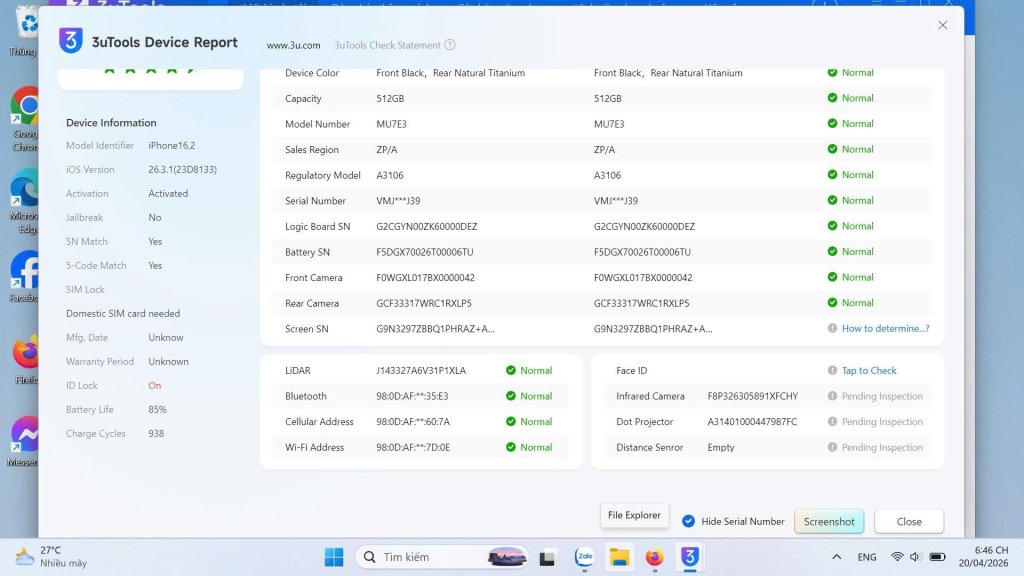Visit the www.3u.com link
1024x576 pixels.
(x=293, y=45)
